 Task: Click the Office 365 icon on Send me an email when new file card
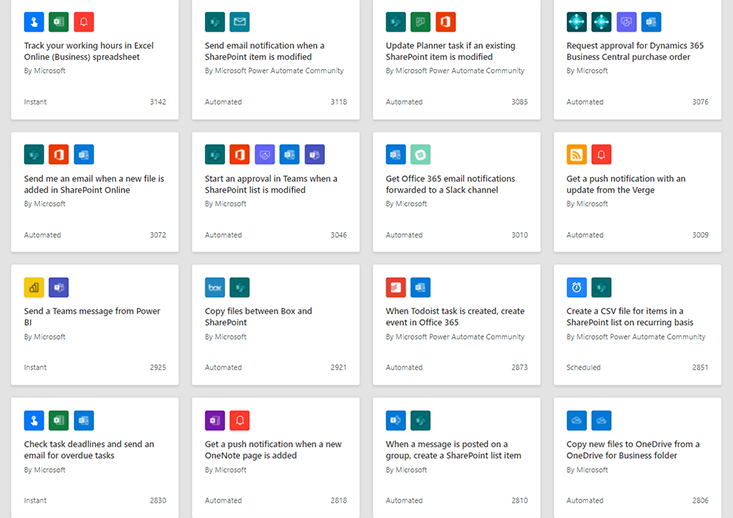tap(59, 155)
